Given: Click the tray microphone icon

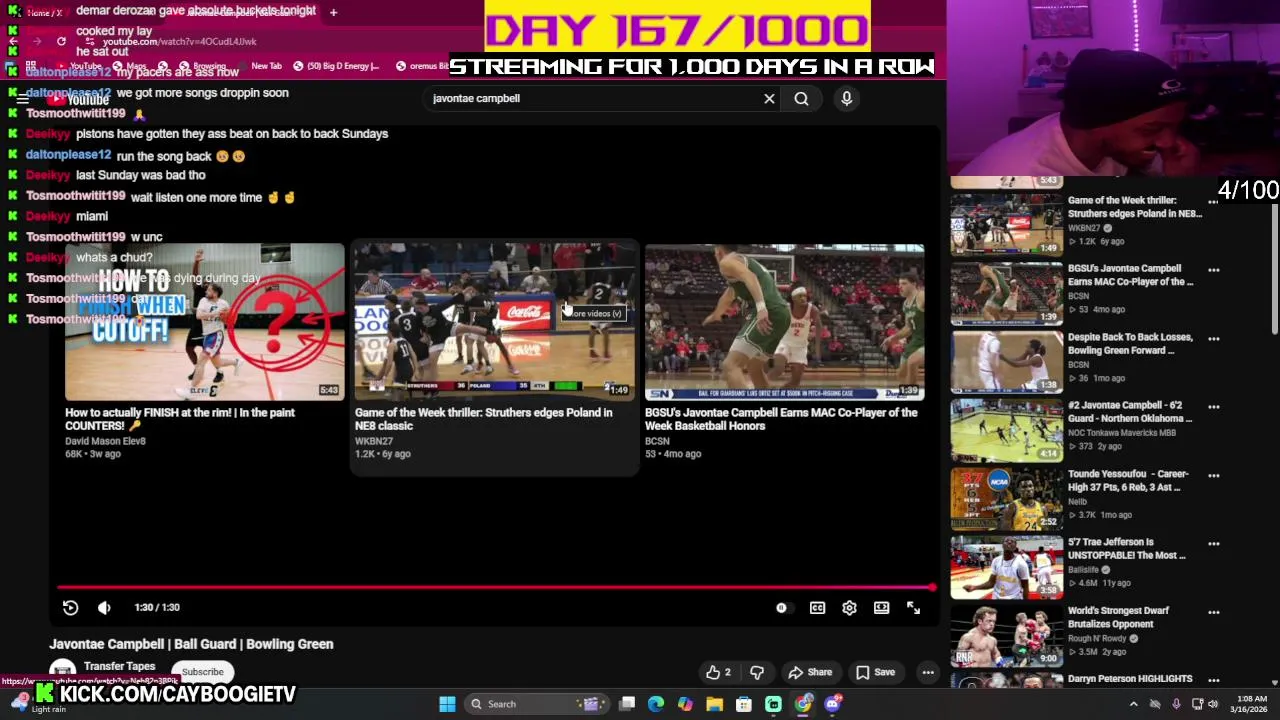Looking at the screenshot, I should pyautogui.click(x=1176, y=704).
